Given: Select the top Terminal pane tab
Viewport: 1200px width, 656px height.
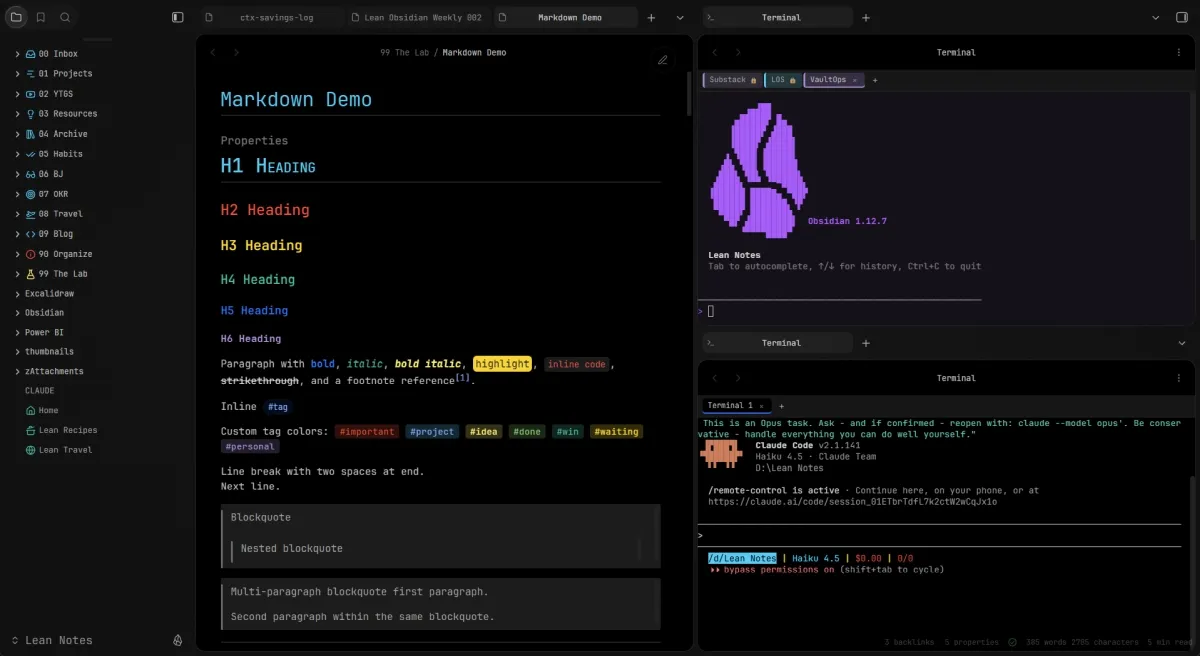Looking at the screenshot, I should (x=777, y=17).
